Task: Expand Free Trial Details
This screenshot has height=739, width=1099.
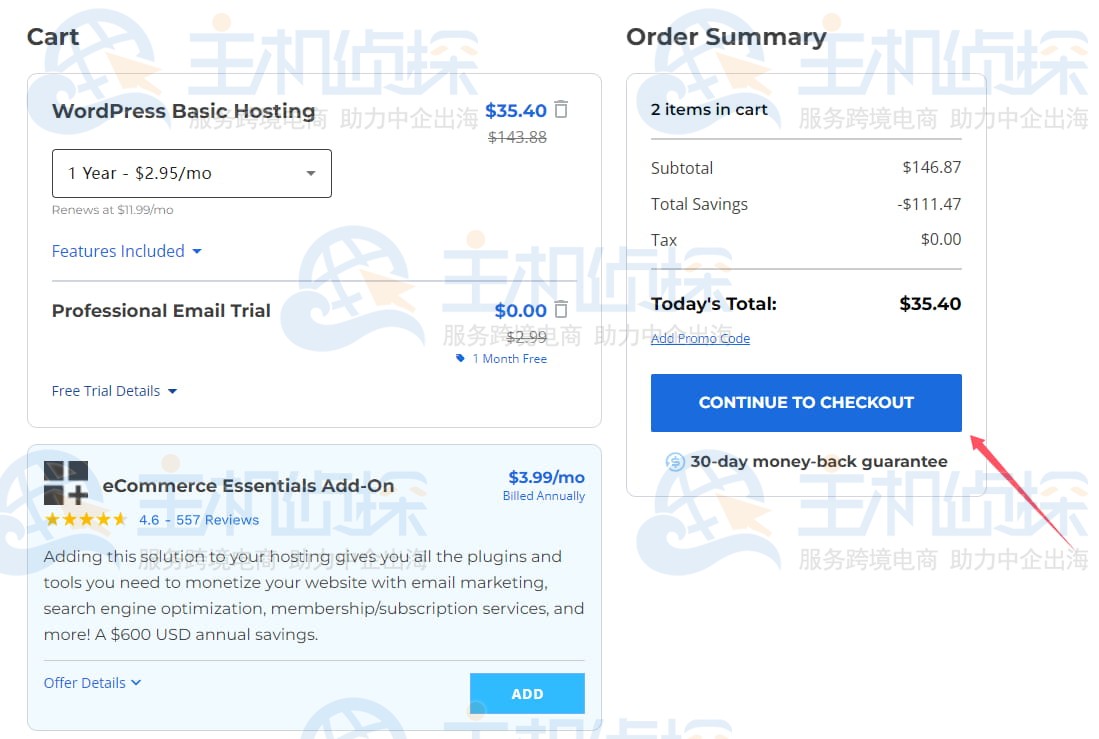Action: (114, 390)
